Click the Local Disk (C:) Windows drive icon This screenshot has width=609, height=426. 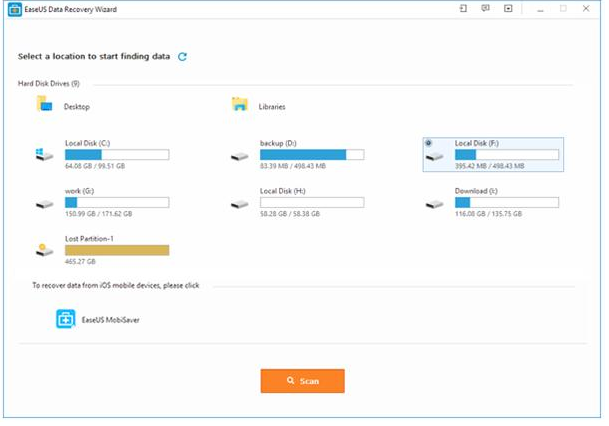point(44,154)
